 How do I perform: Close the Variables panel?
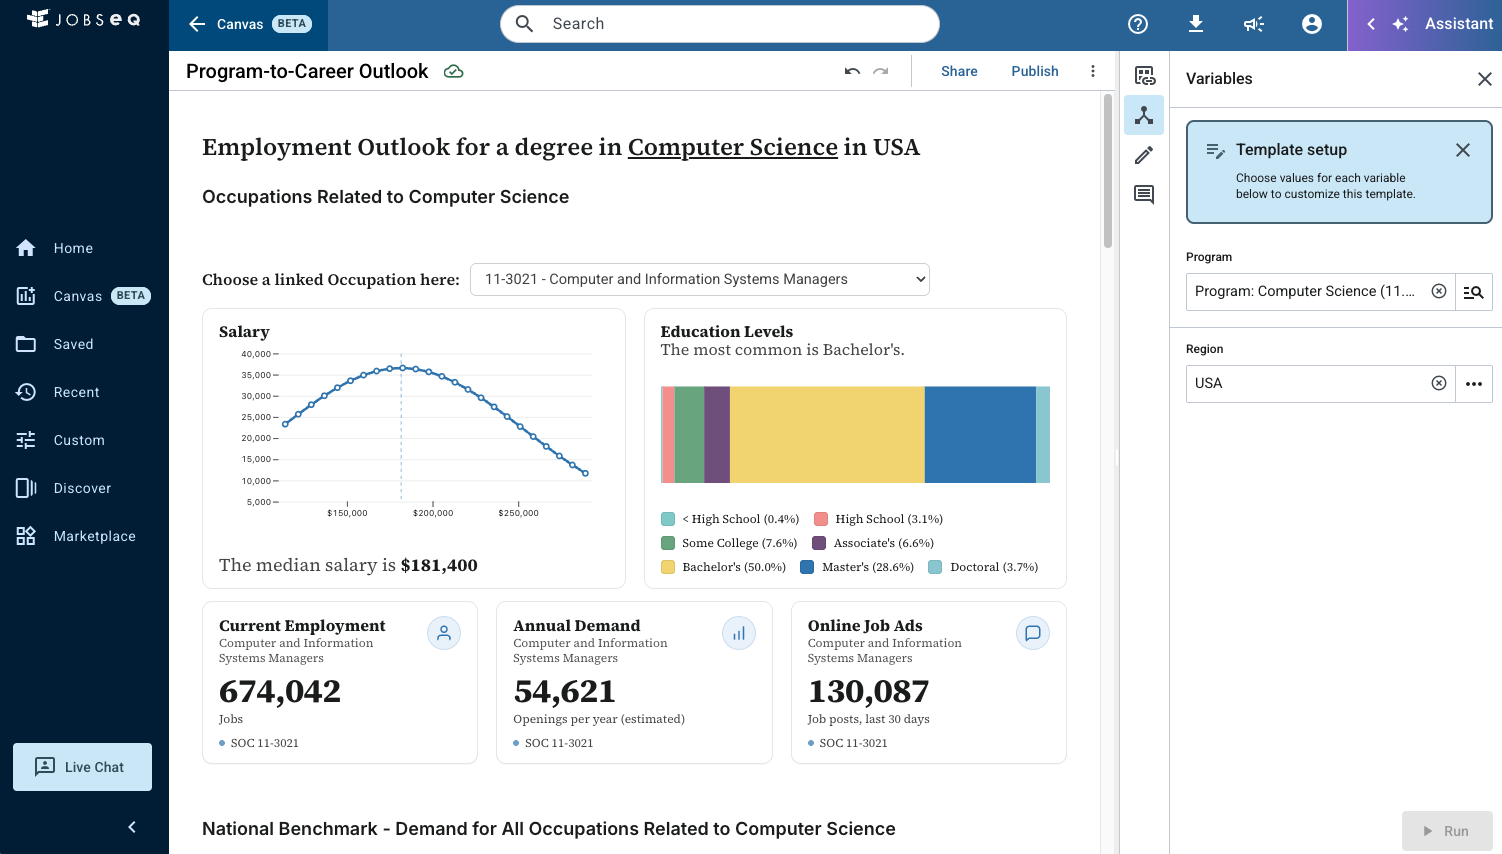[x=1485, y=79]
